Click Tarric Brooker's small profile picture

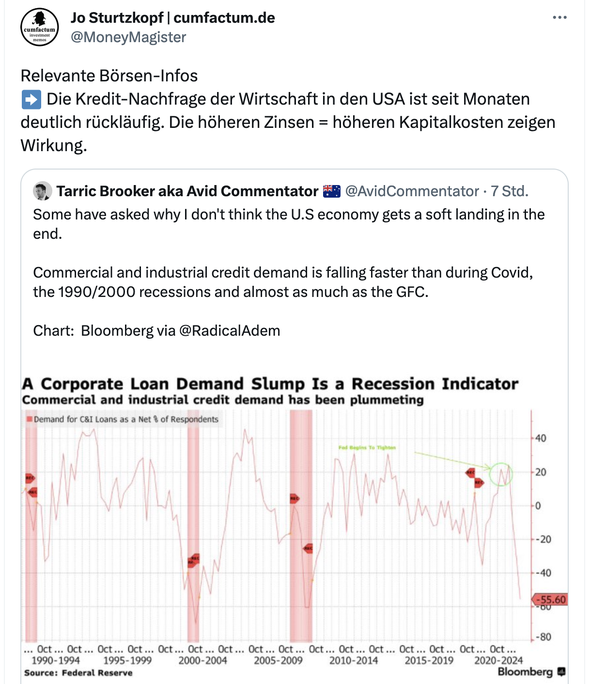point(42,191)
